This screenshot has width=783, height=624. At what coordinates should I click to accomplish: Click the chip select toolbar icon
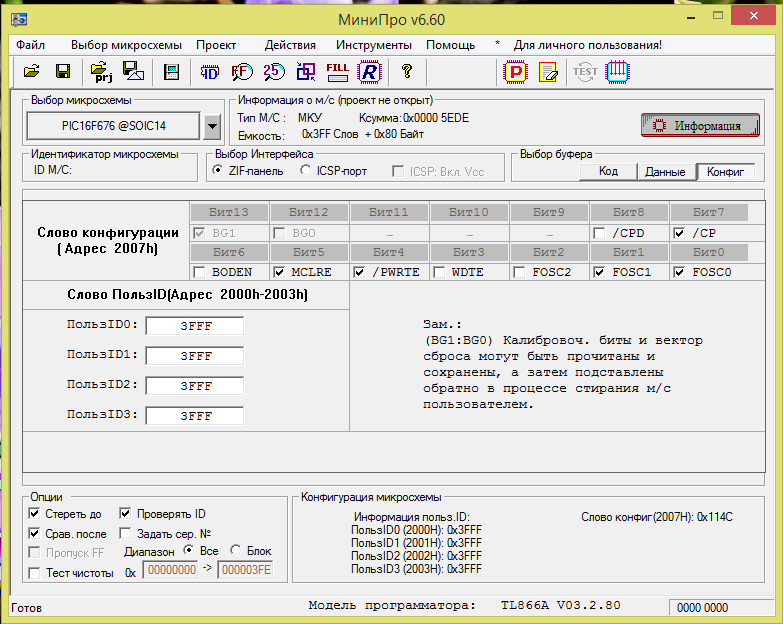click(x=171, y=72)
